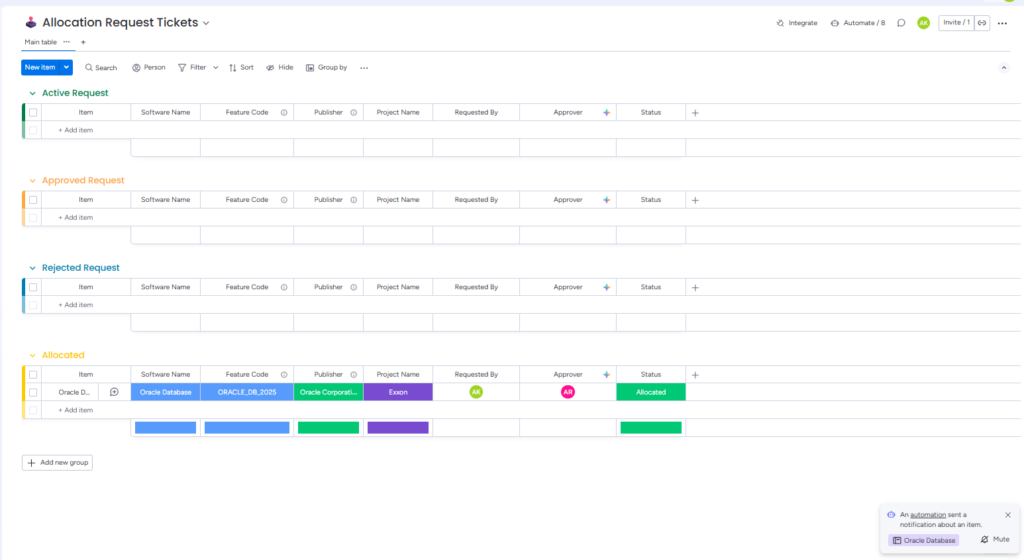Select all items in Active Request group
The height and width of the screenshot is (560, 1024).
(33, 113)
